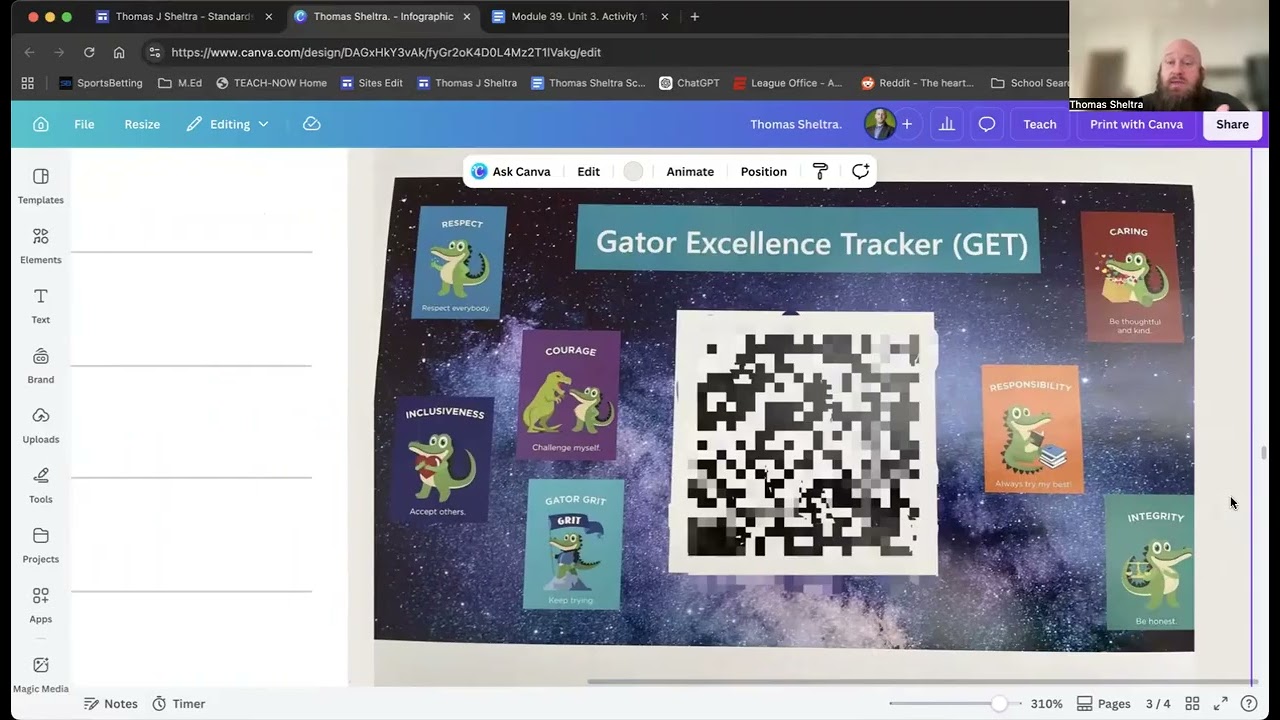This screenshot has height=720, width=1280.
Task: Select the QR code image on canvas
Action: 805,443
